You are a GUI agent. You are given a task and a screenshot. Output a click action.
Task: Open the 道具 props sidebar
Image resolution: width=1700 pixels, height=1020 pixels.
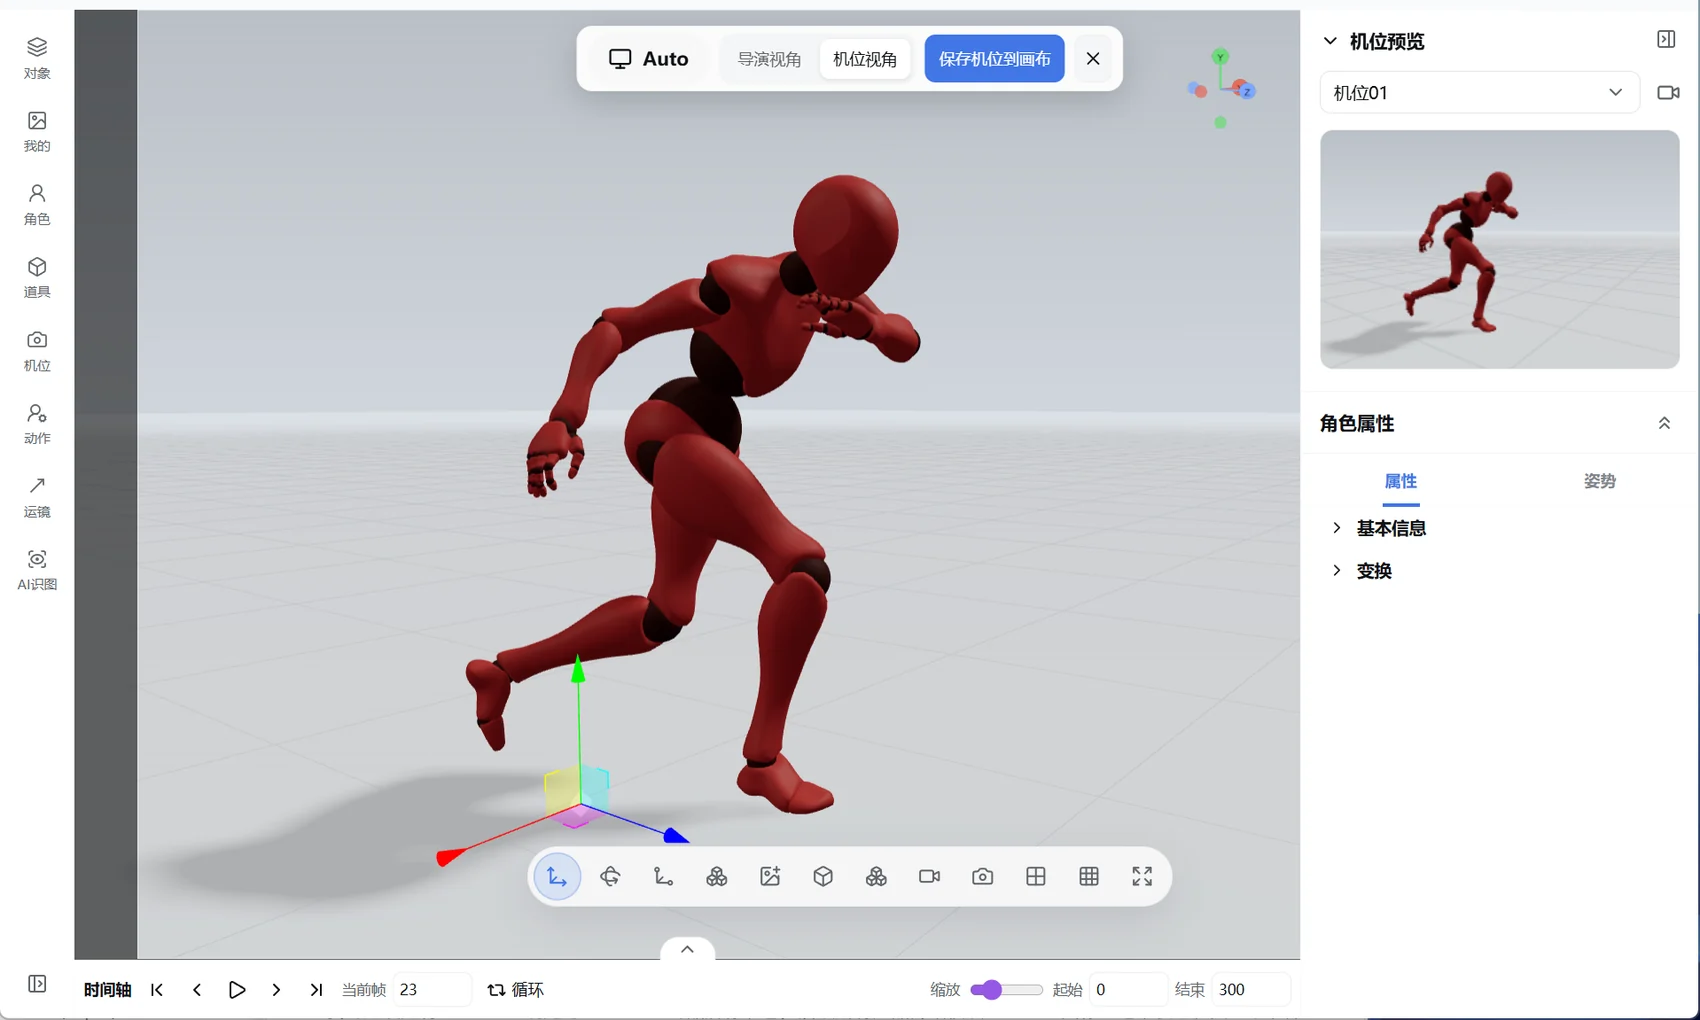pos(37,277)
